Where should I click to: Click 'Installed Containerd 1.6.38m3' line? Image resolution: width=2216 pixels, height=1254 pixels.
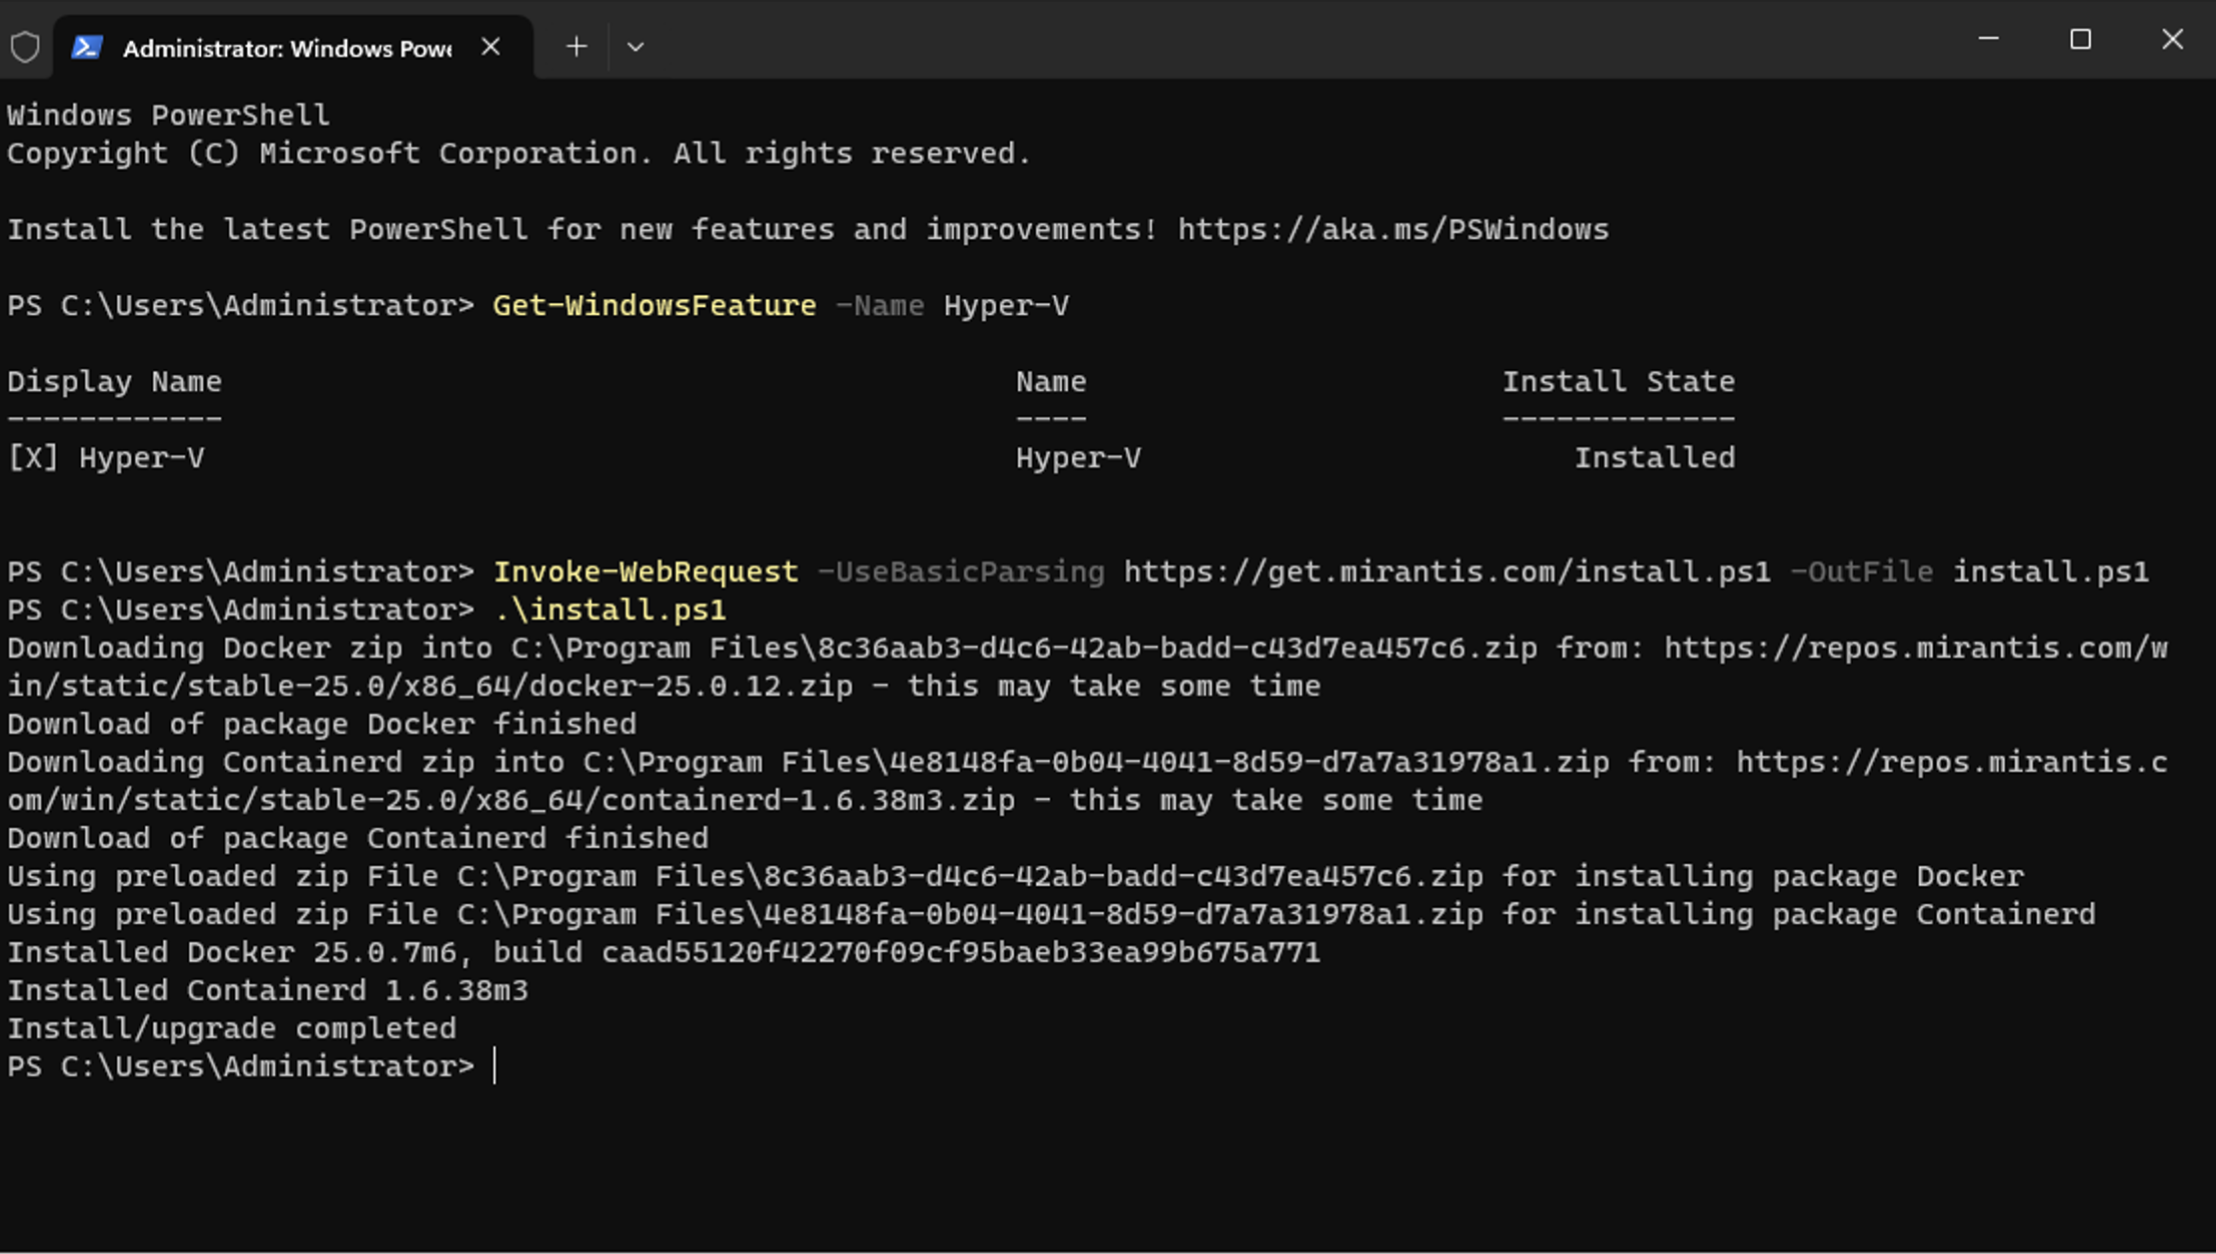(268, 989)
